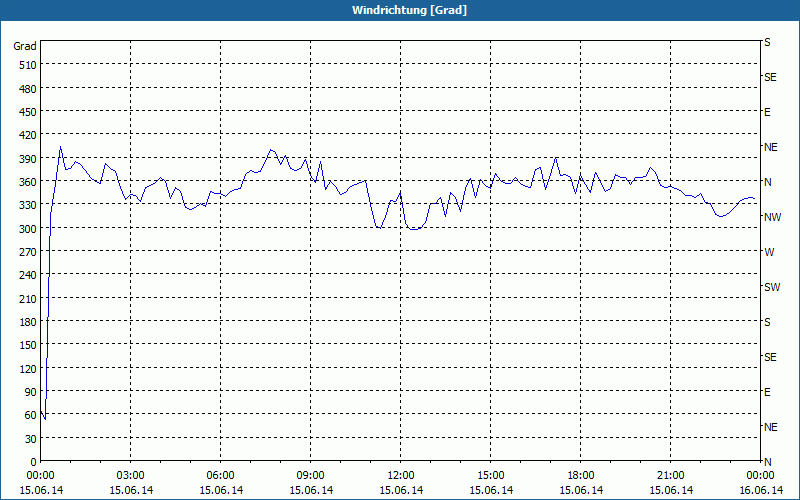The height and width of the screenshot is (500, 800).
Task: Select the "Grad" unit label on y-axis
Action: tap(24, 46)
